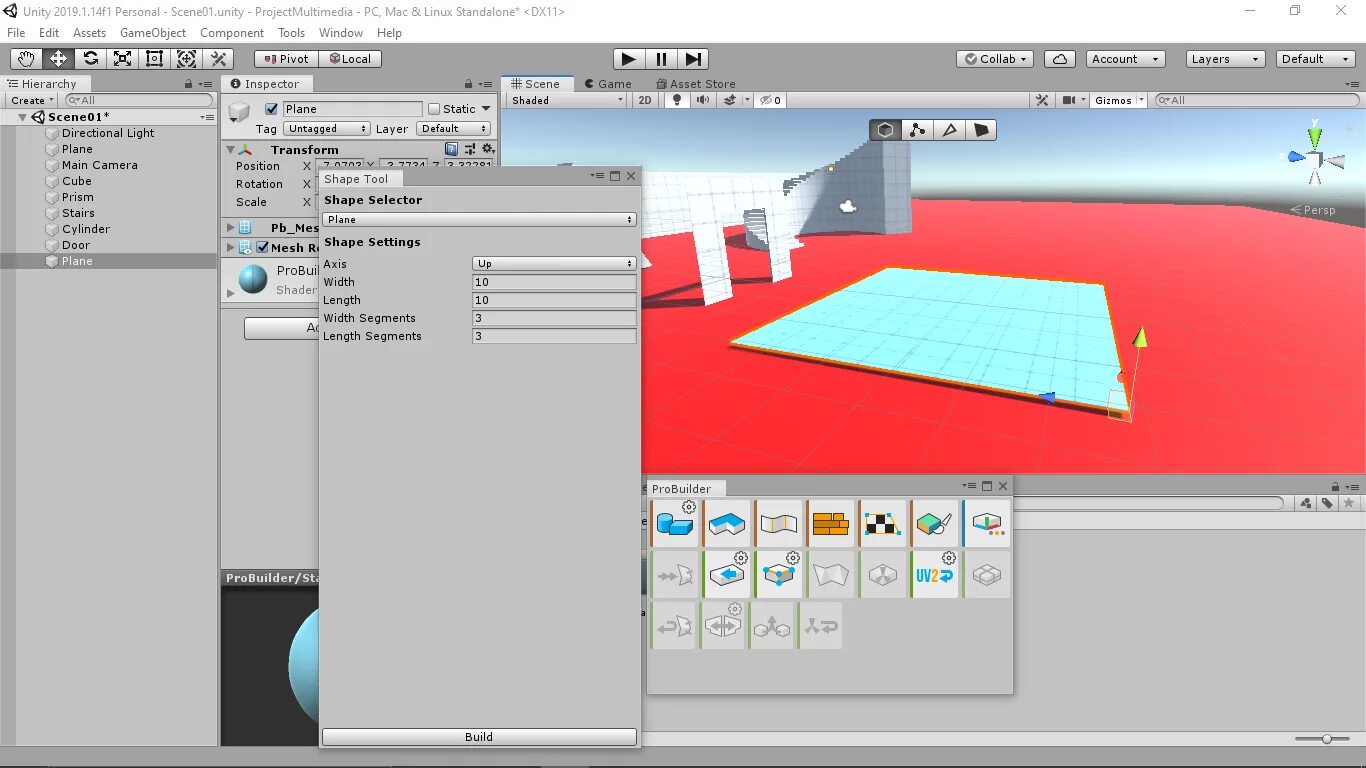The height and width of the screenshot is (768, 1366).
Task: Toggle scene lighting bulb
Action: pyautogui.click(x=677, y=100)
